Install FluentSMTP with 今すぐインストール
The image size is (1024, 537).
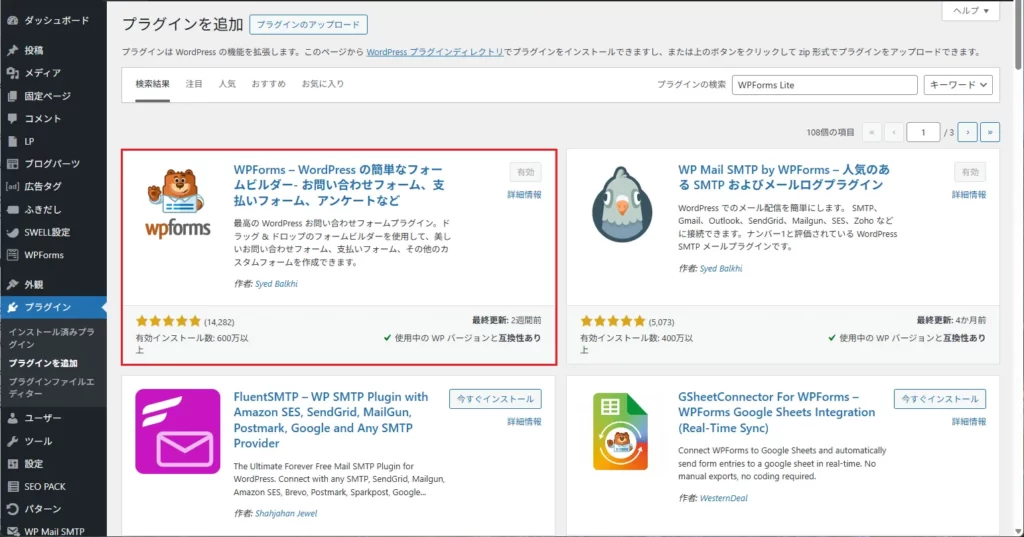click(495, 399)
